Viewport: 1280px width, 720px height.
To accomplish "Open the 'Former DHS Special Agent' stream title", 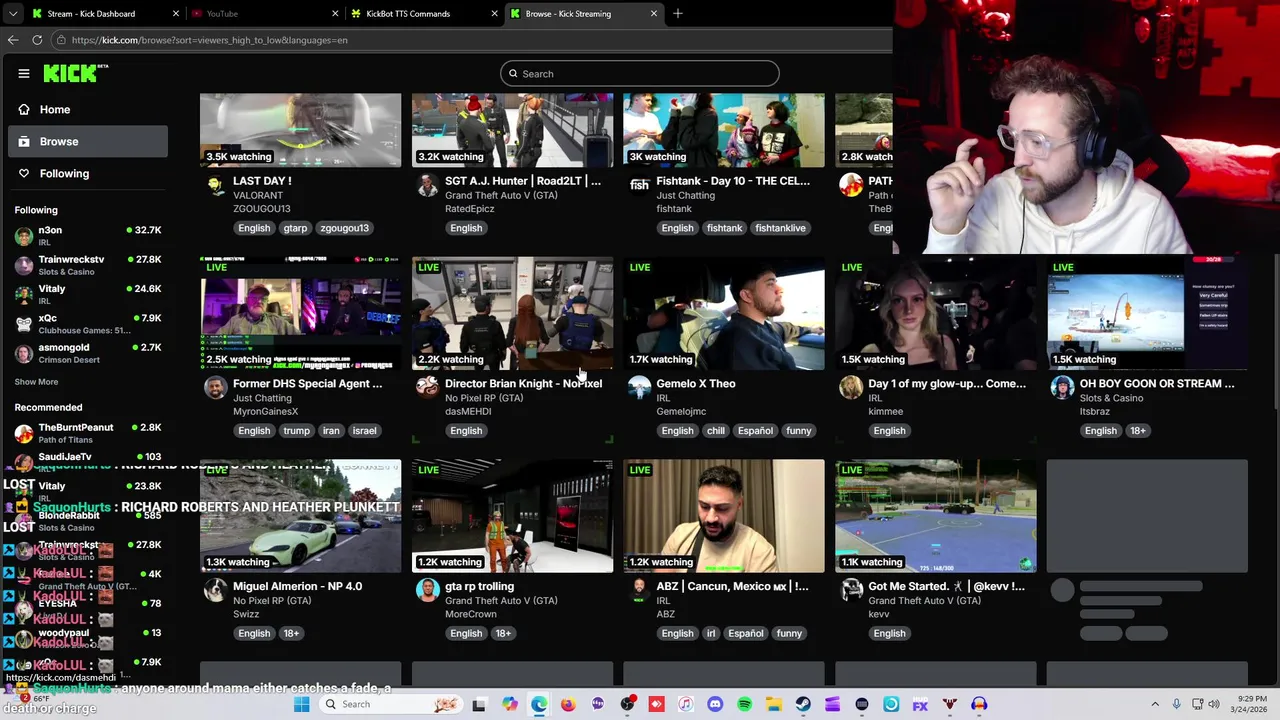I will click(x=307, y=384).
